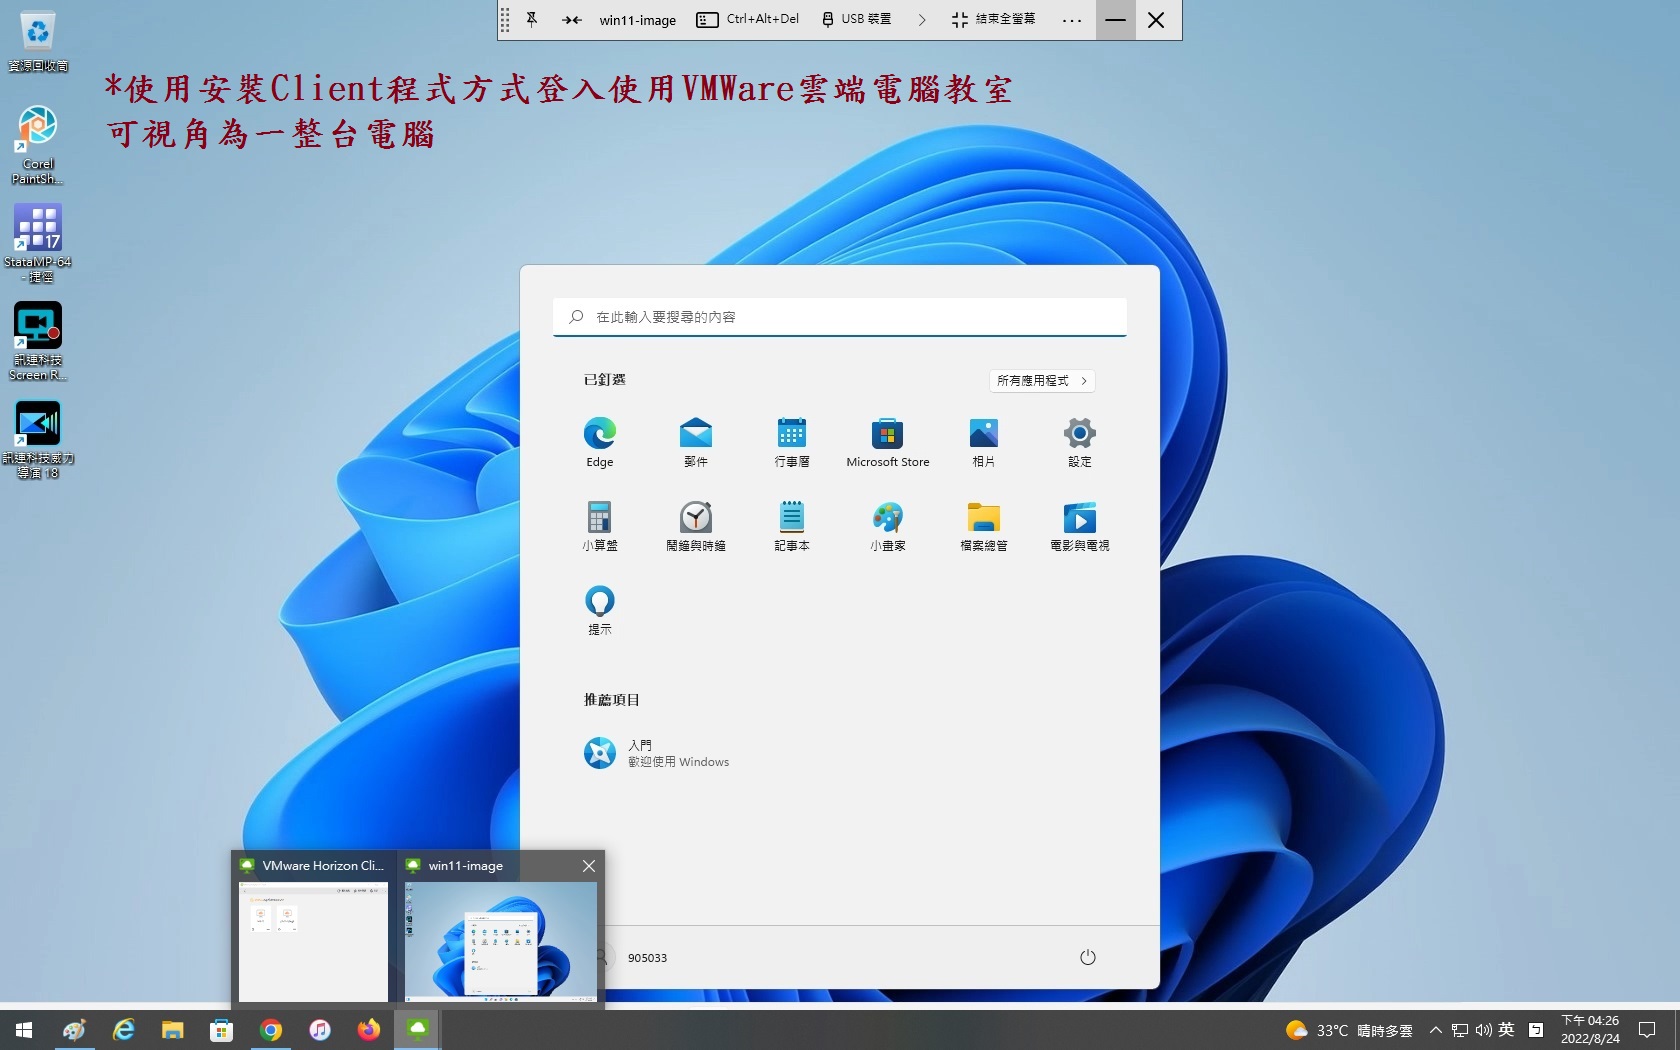Open the USB 裝置 devices menu
The height and width of the screenshot is (1050, 1680).
click(856, 19)
